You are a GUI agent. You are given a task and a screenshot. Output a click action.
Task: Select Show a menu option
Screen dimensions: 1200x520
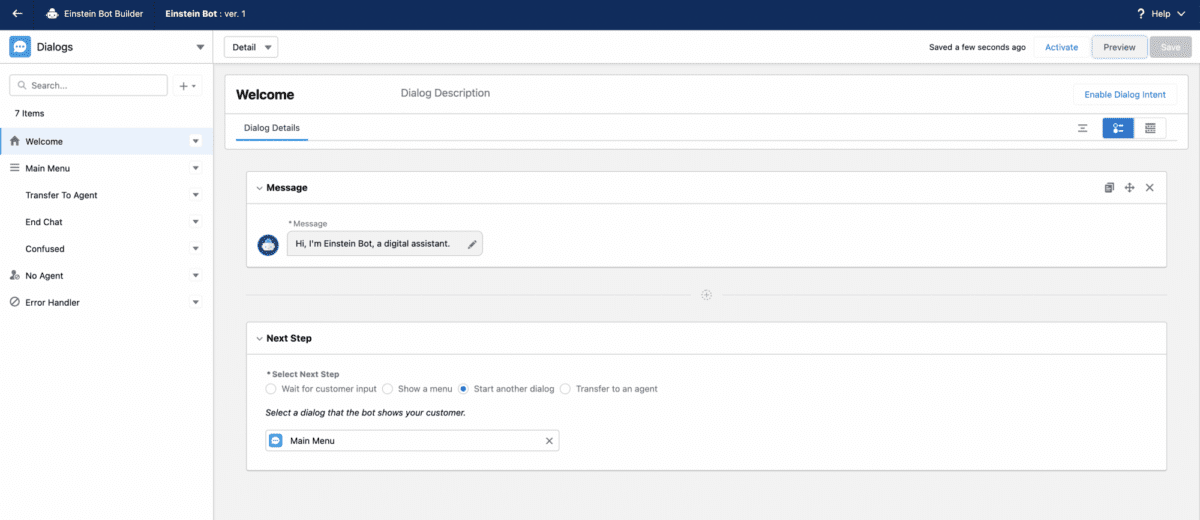pos(387,388)
